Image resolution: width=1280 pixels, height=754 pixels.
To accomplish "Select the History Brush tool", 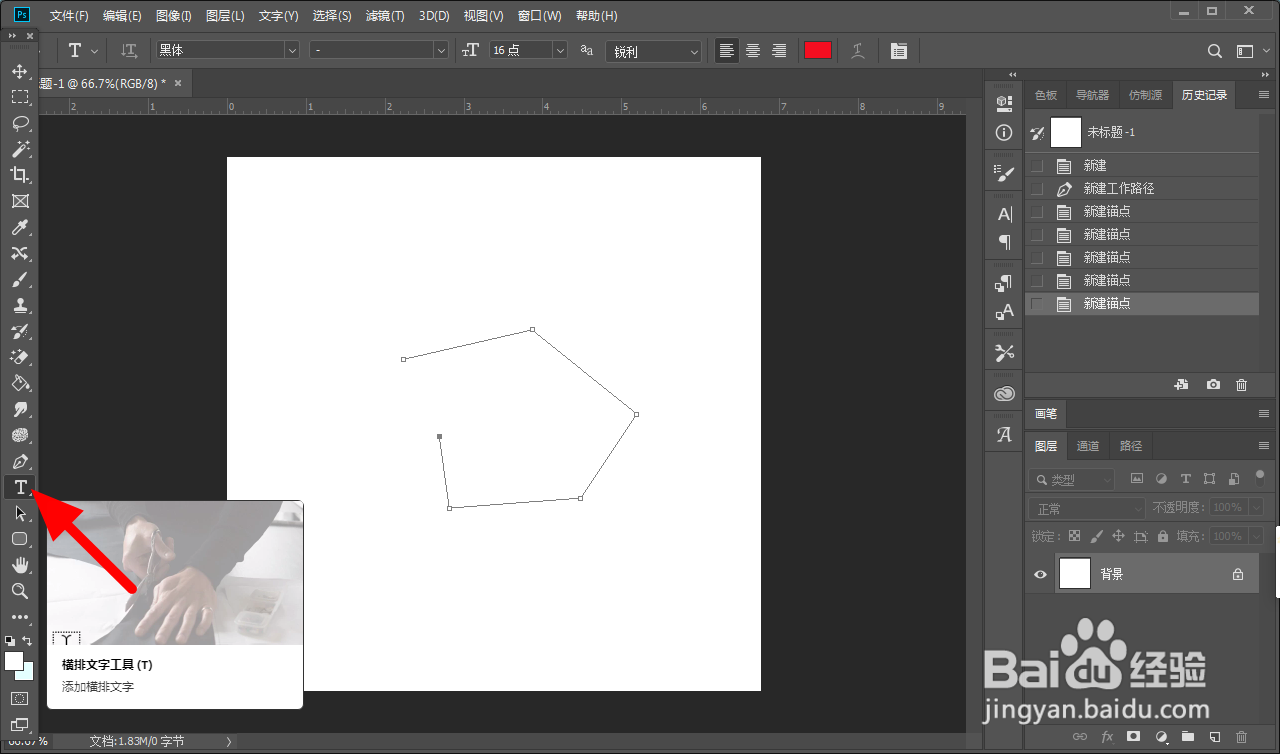I will click(19, 331).
